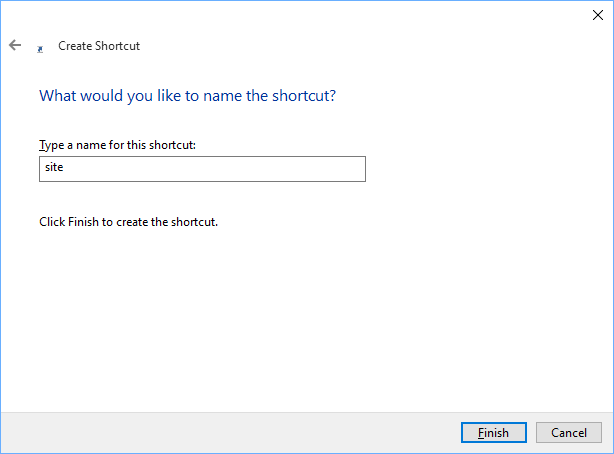The image size is (614, 454).
Task: Cancel the shortcut creation
Action: (568, 433)
